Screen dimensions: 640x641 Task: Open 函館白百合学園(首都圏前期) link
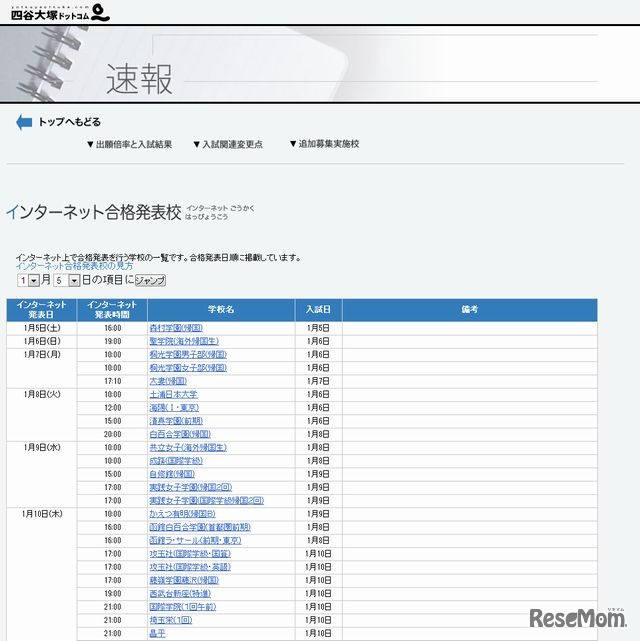point(200,527)
